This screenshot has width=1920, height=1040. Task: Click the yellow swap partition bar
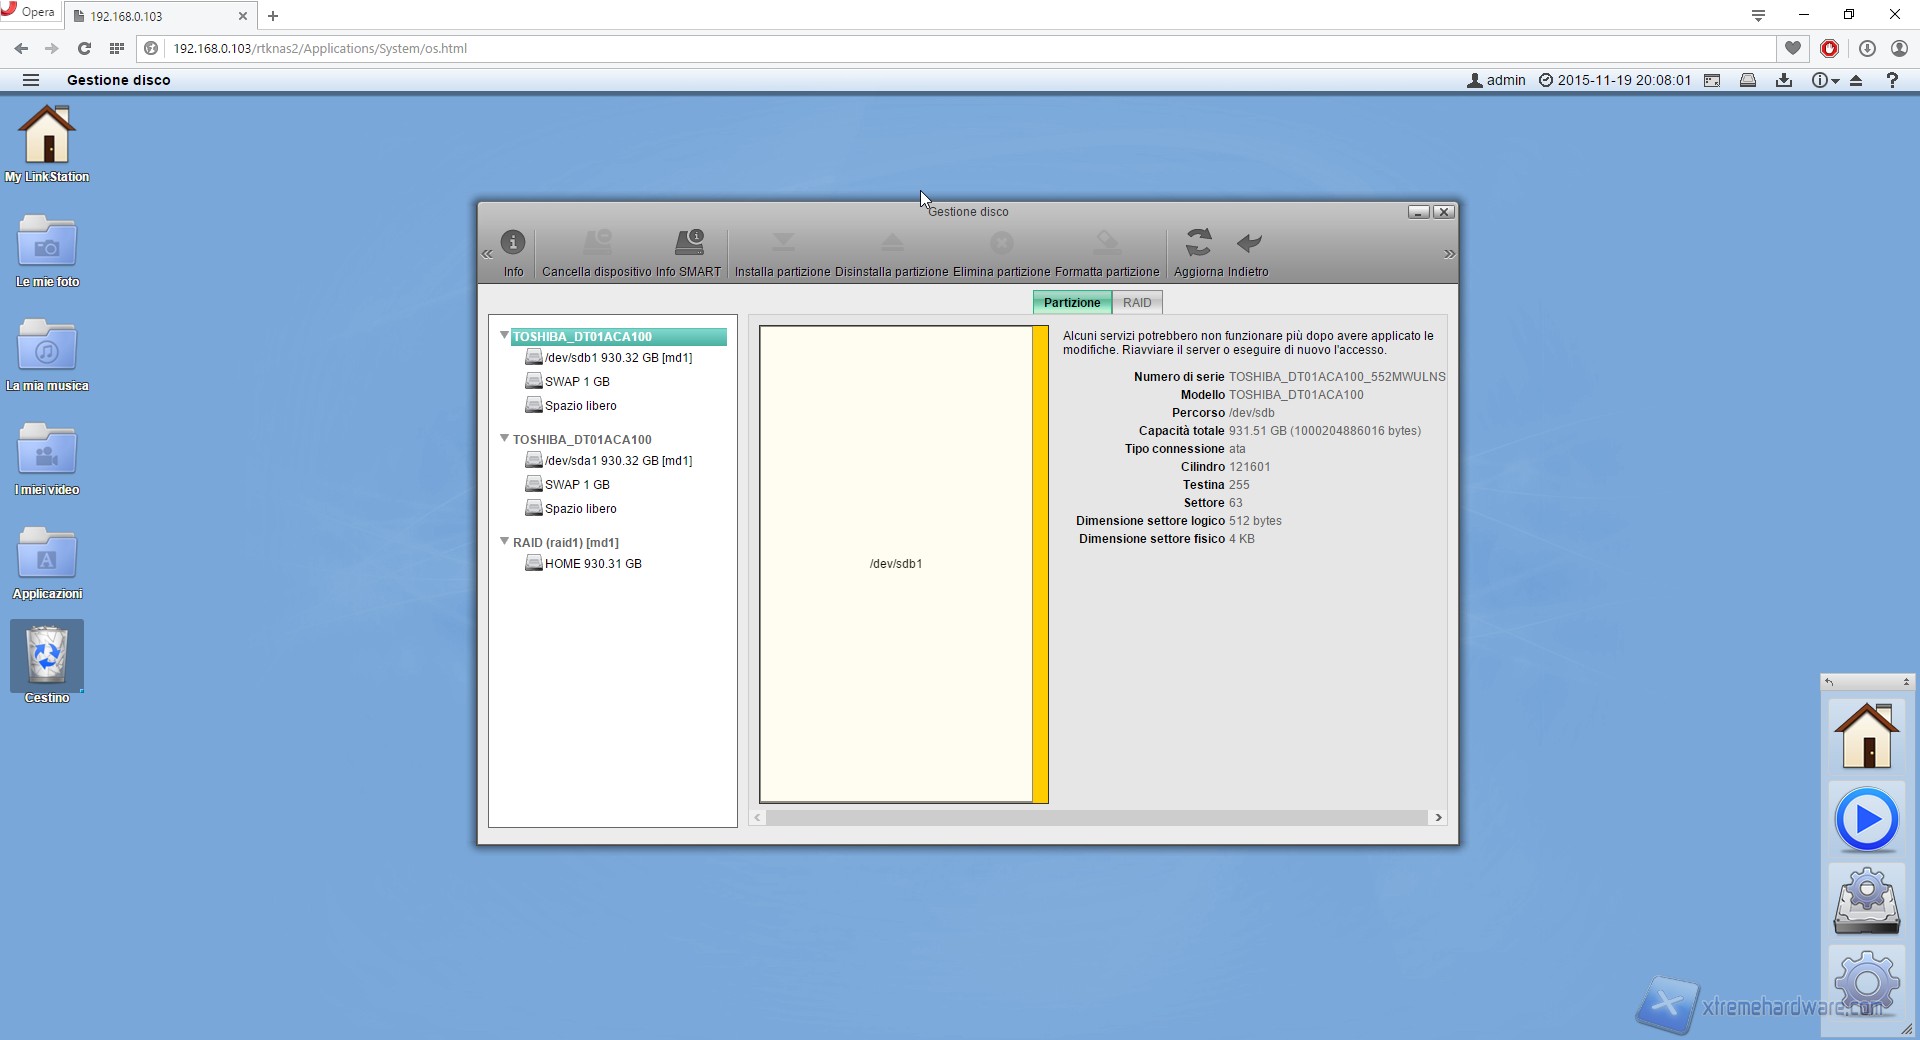pos(1040,564)
